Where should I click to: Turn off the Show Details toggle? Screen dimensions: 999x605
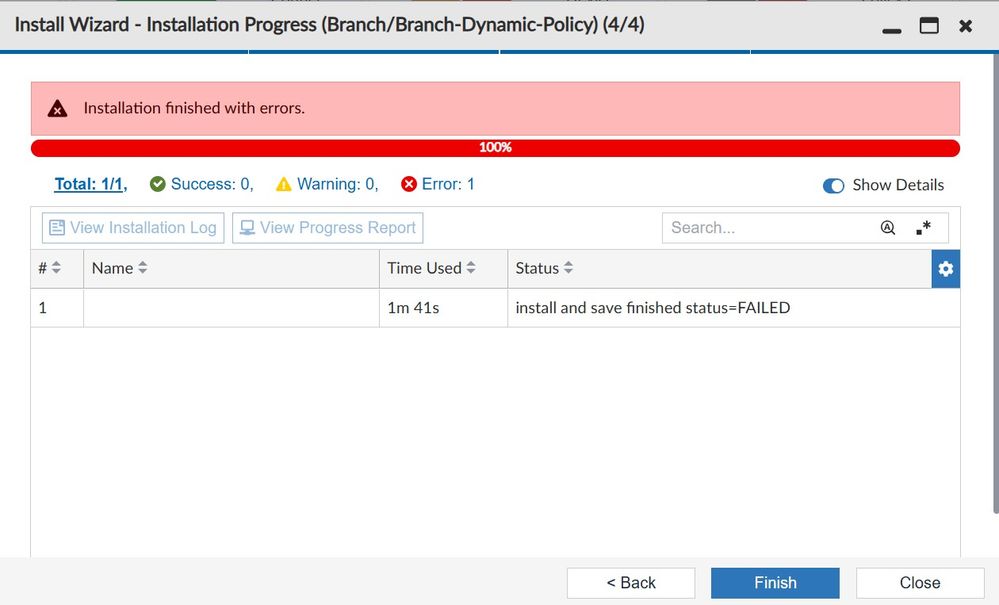point(833,185)
